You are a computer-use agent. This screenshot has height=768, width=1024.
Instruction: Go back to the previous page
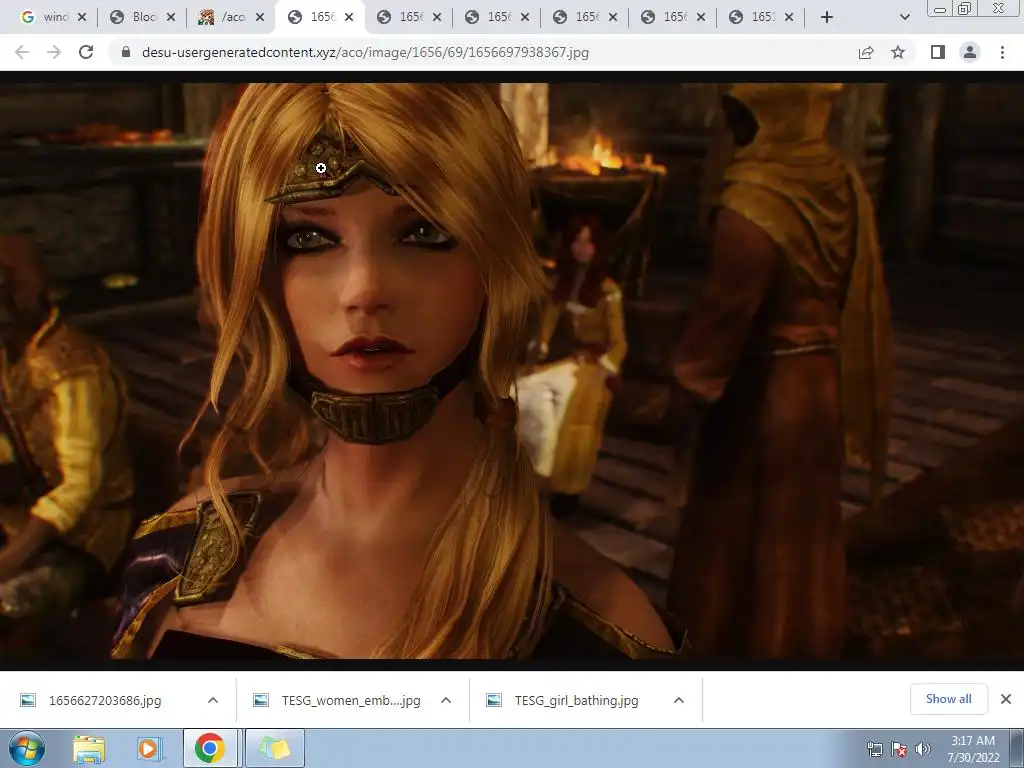coord(22,52)
